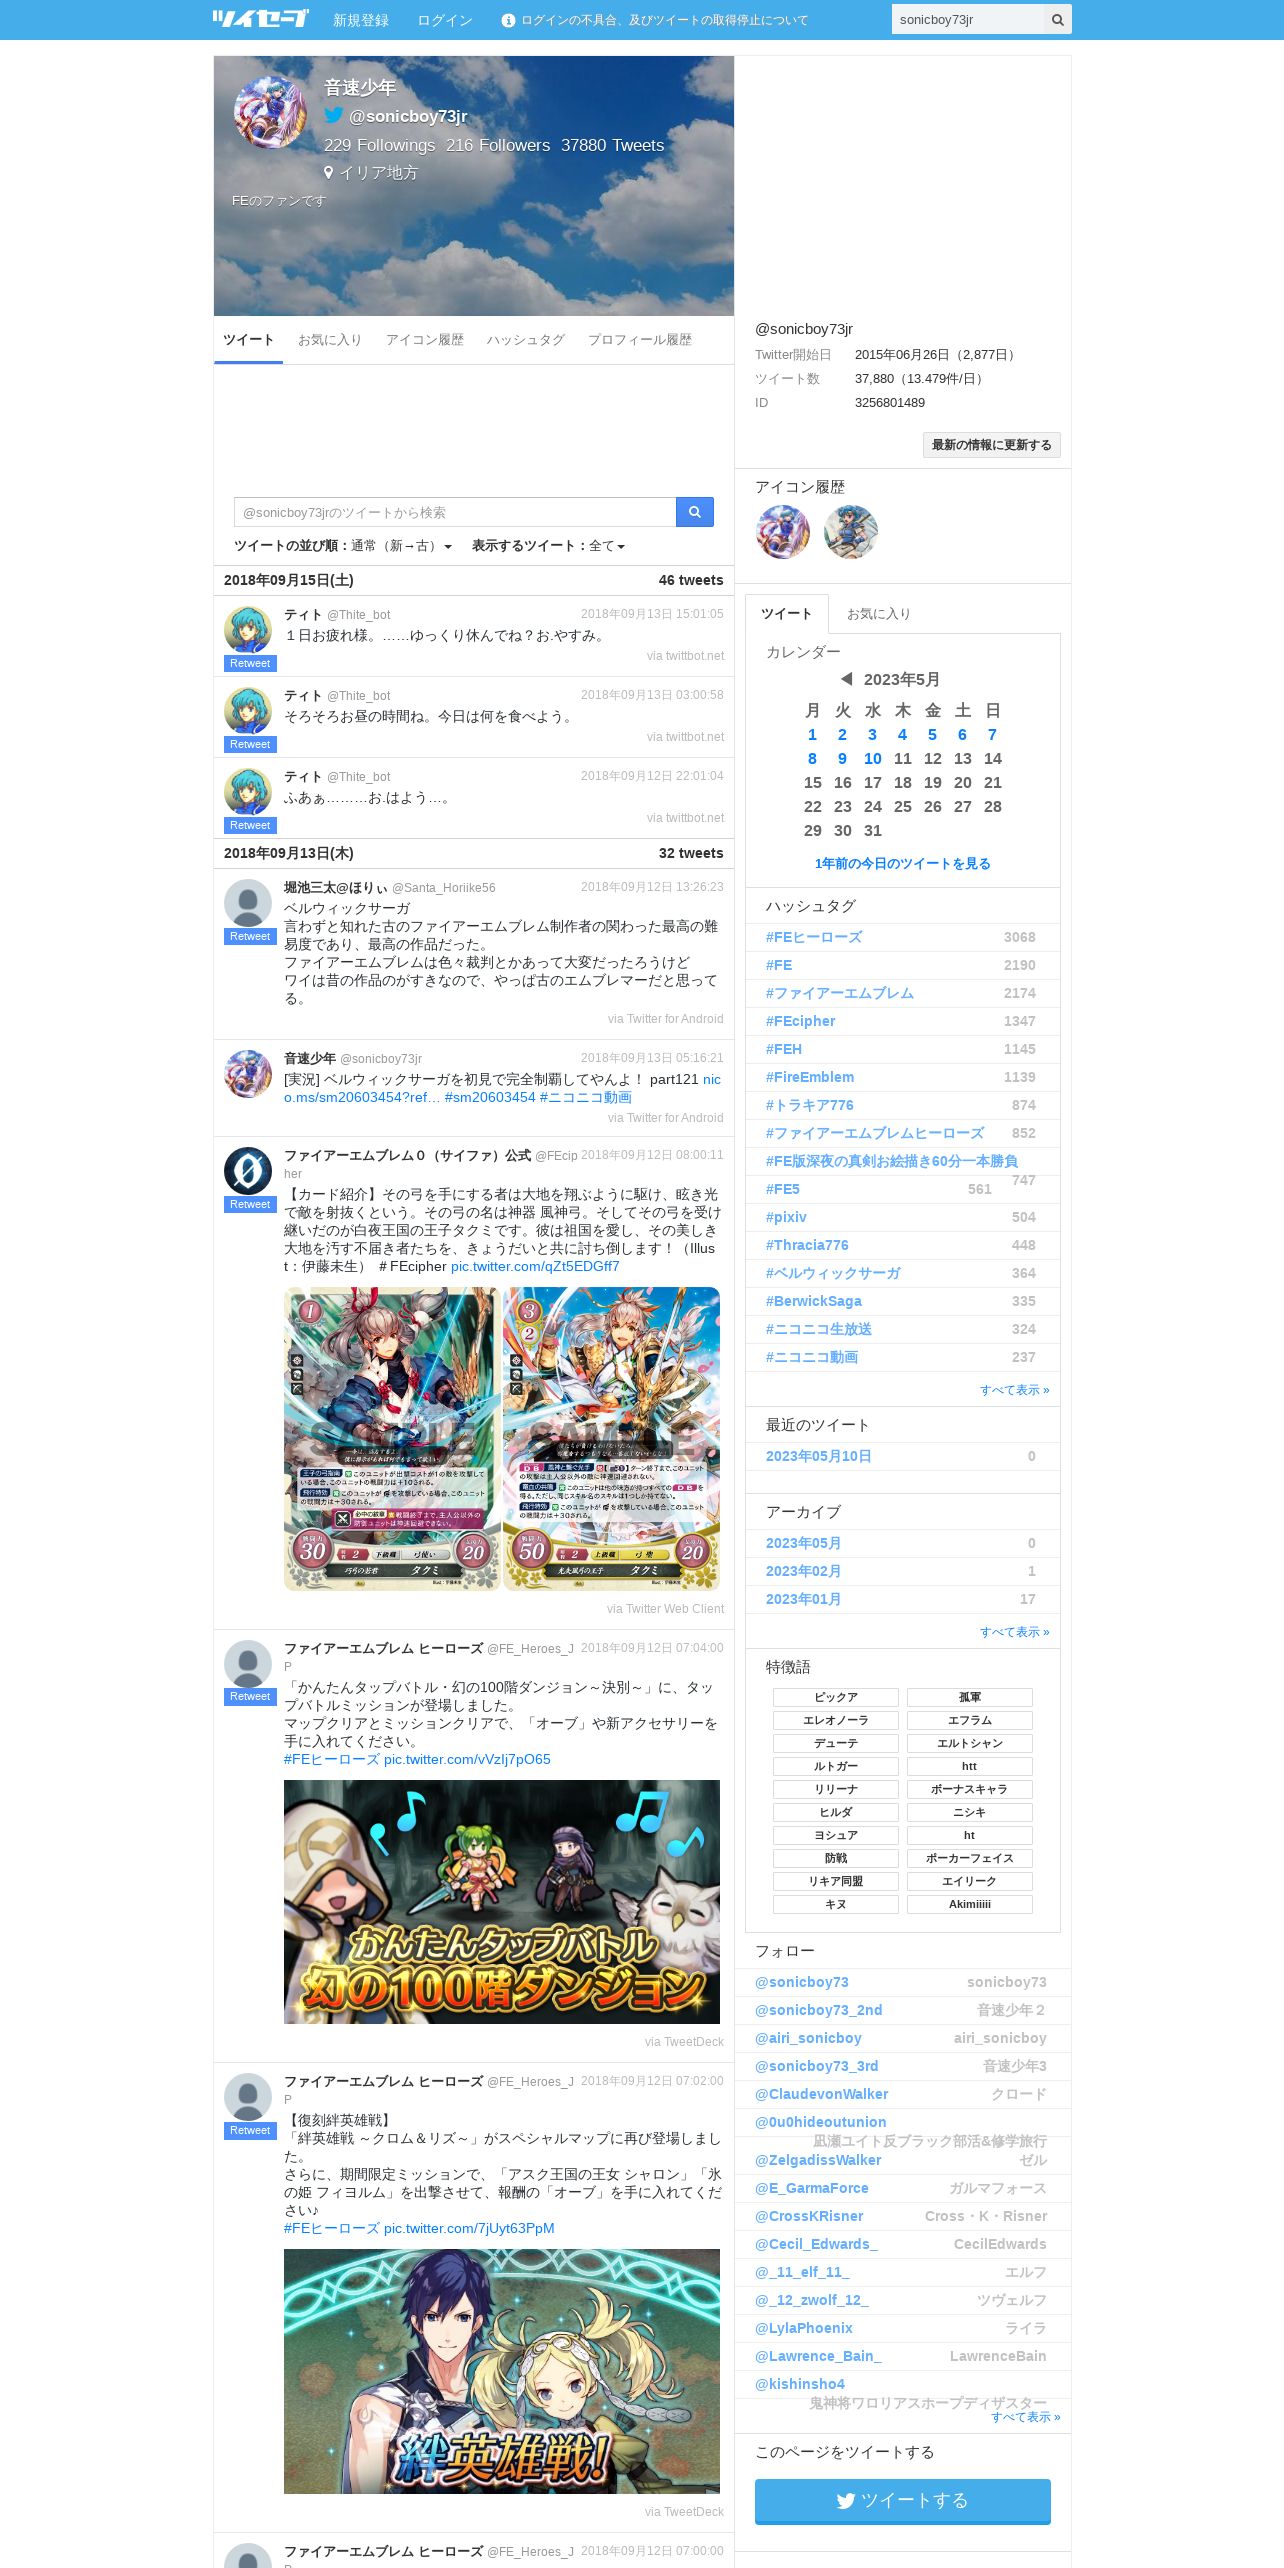Open the ハッシュタグ tab
The width and height of the screenshot is (1284, 2568).
coord(526,340)
